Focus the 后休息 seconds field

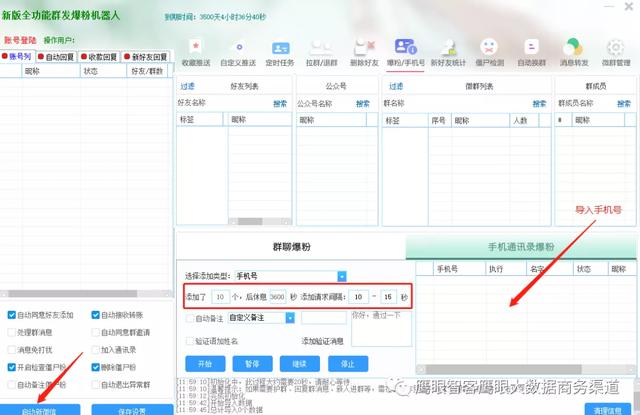pyautogui.click(x=278, y=297)
